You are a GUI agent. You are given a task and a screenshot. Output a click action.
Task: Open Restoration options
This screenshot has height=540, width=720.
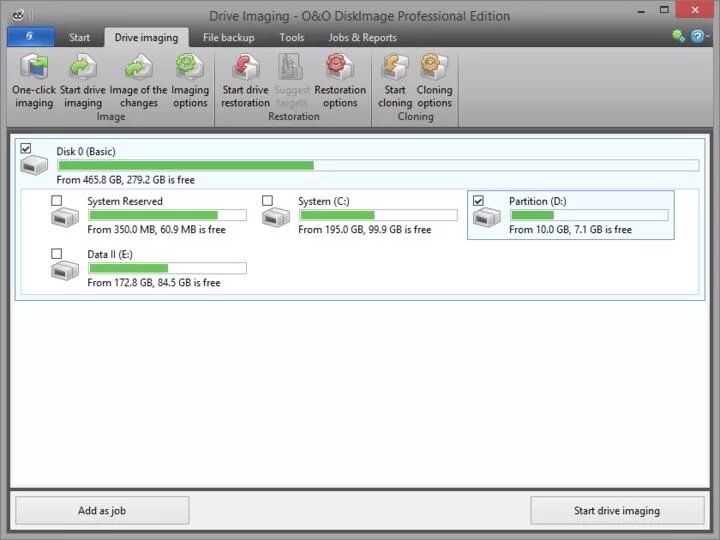tap(340, 68)
